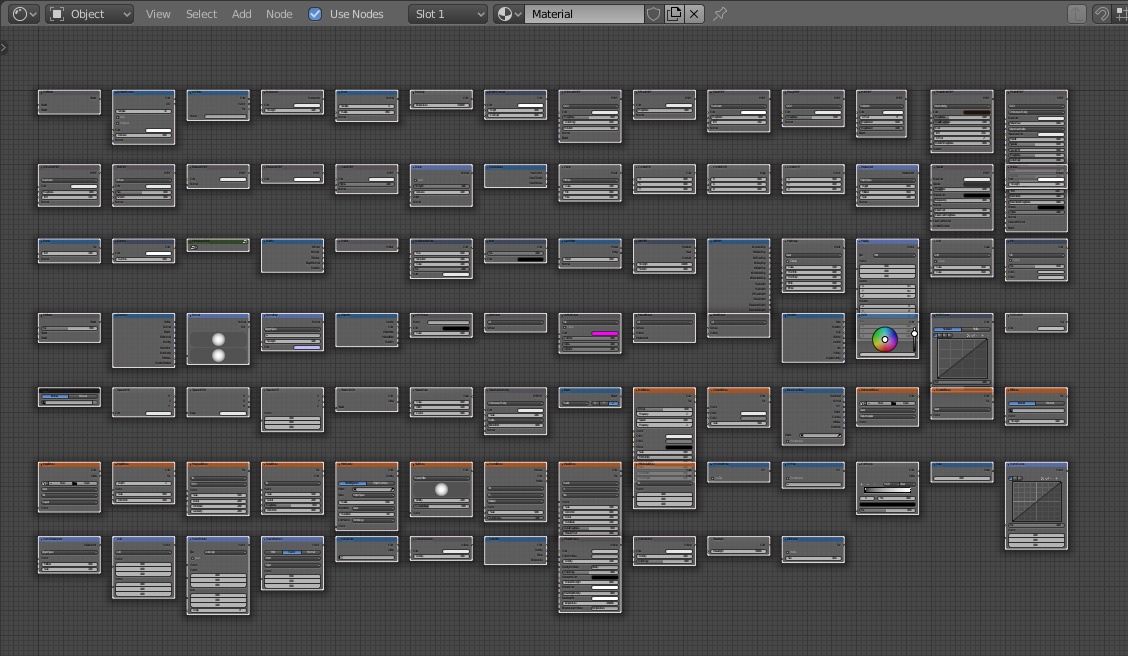Click the magenta color swatch on node
The height and width of the screenshot is (656, 1128).
(x=604, y=333)
